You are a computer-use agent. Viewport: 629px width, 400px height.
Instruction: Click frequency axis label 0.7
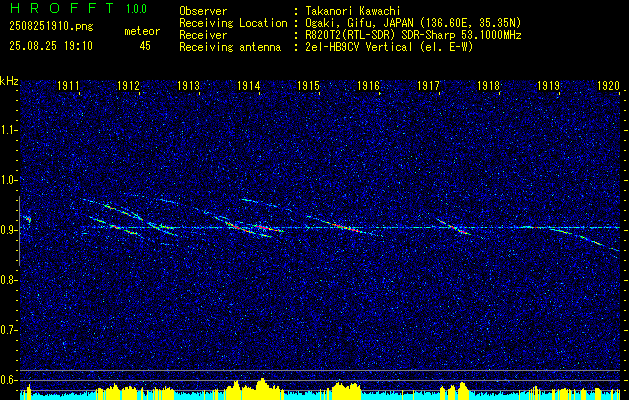(x=7, y=330)
